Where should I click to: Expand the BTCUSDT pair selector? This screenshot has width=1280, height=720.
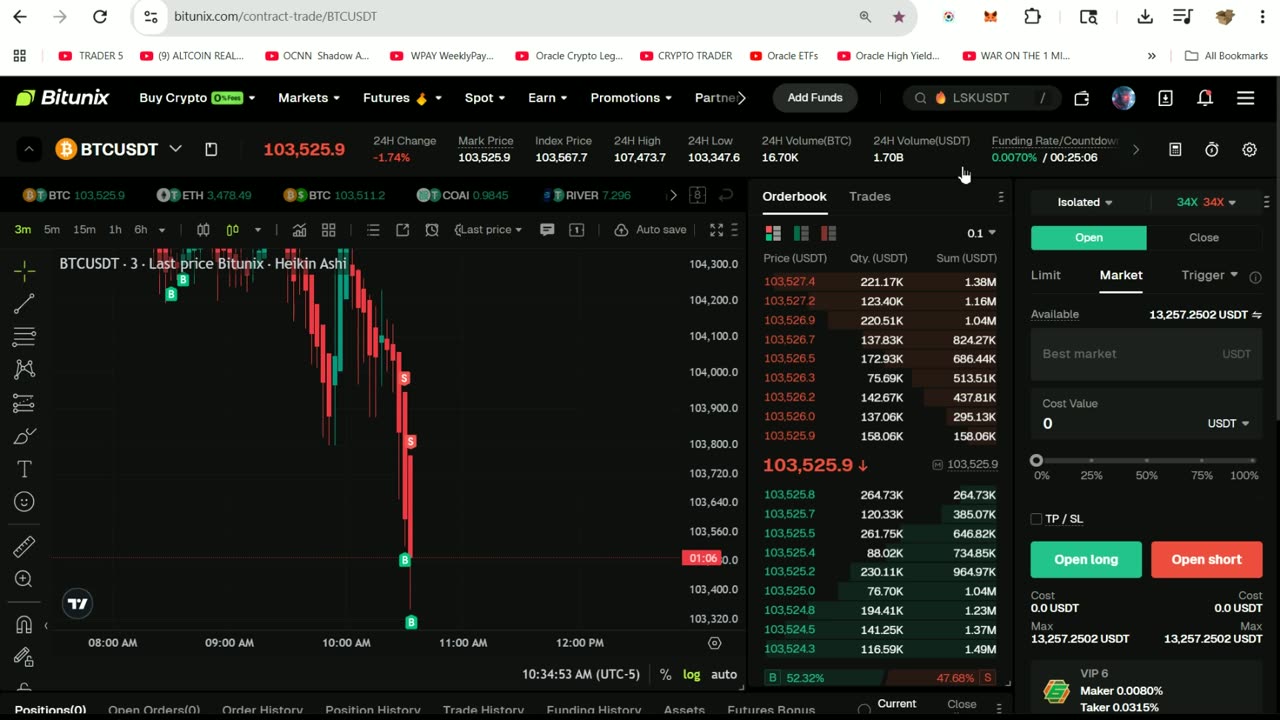(175, 149)
